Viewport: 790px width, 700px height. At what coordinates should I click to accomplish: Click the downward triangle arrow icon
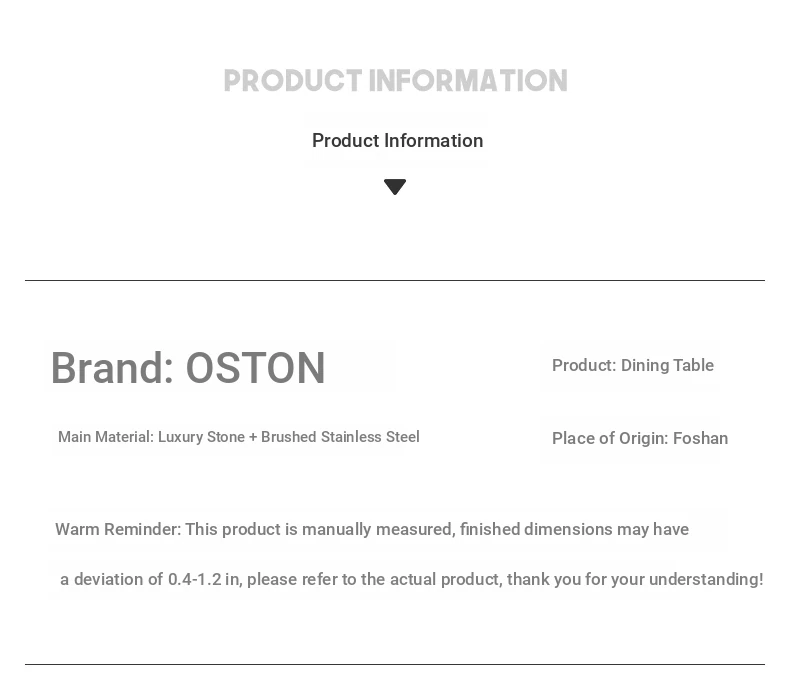[x=395, y=187]
